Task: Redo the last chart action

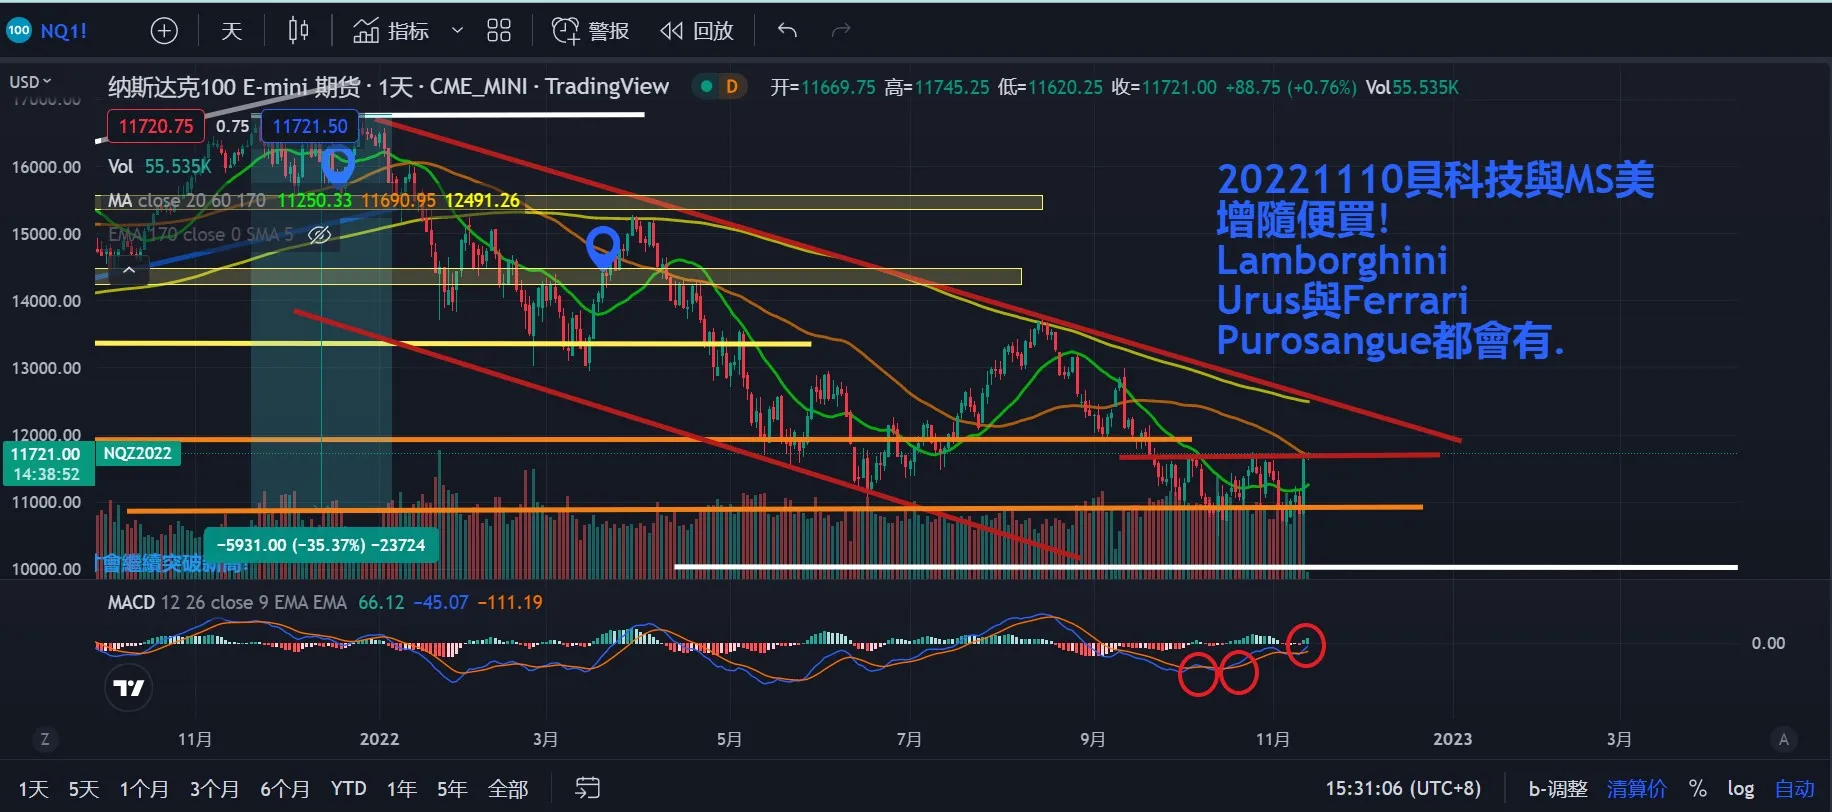Action: 841,31
